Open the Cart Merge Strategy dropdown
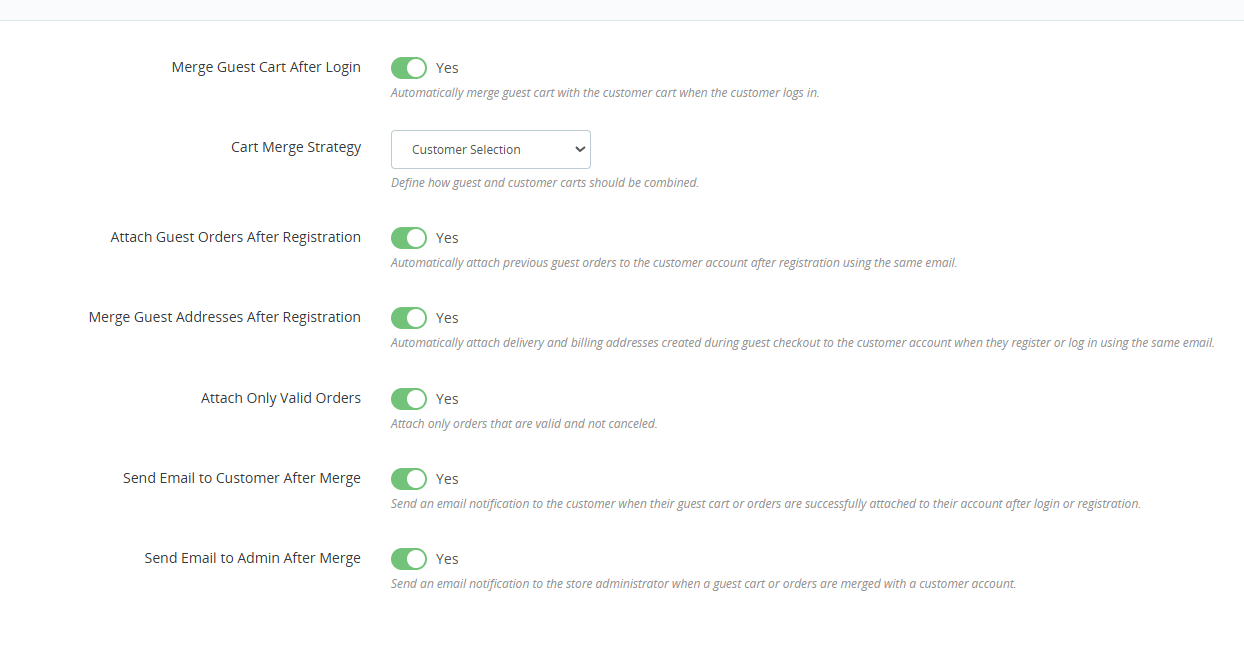 491,149
